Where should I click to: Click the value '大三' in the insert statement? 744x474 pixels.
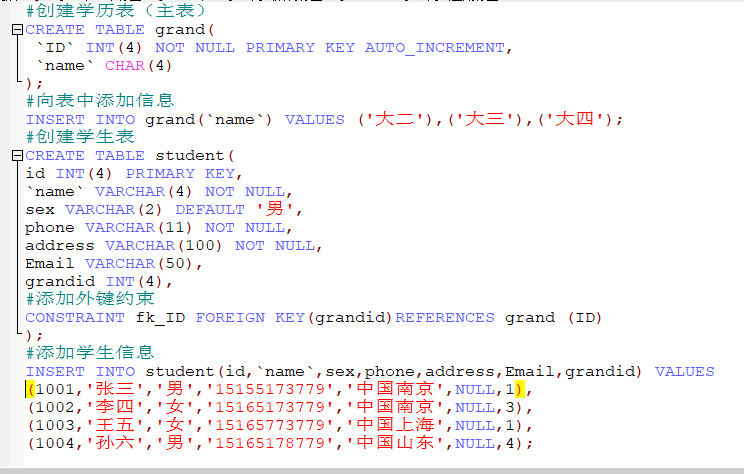pos(484,119)
